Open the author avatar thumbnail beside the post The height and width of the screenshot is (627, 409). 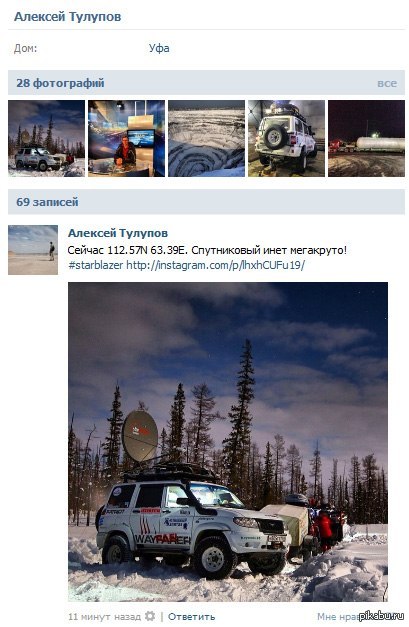(x=33, y=250)
